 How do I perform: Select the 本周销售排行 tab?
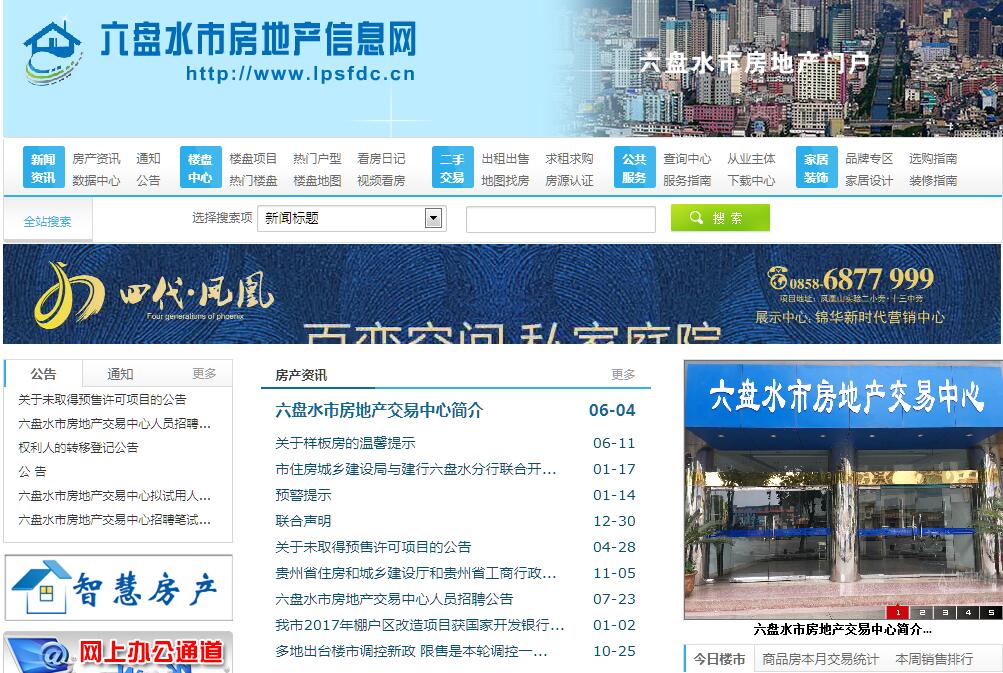click(x=935, y=659)
